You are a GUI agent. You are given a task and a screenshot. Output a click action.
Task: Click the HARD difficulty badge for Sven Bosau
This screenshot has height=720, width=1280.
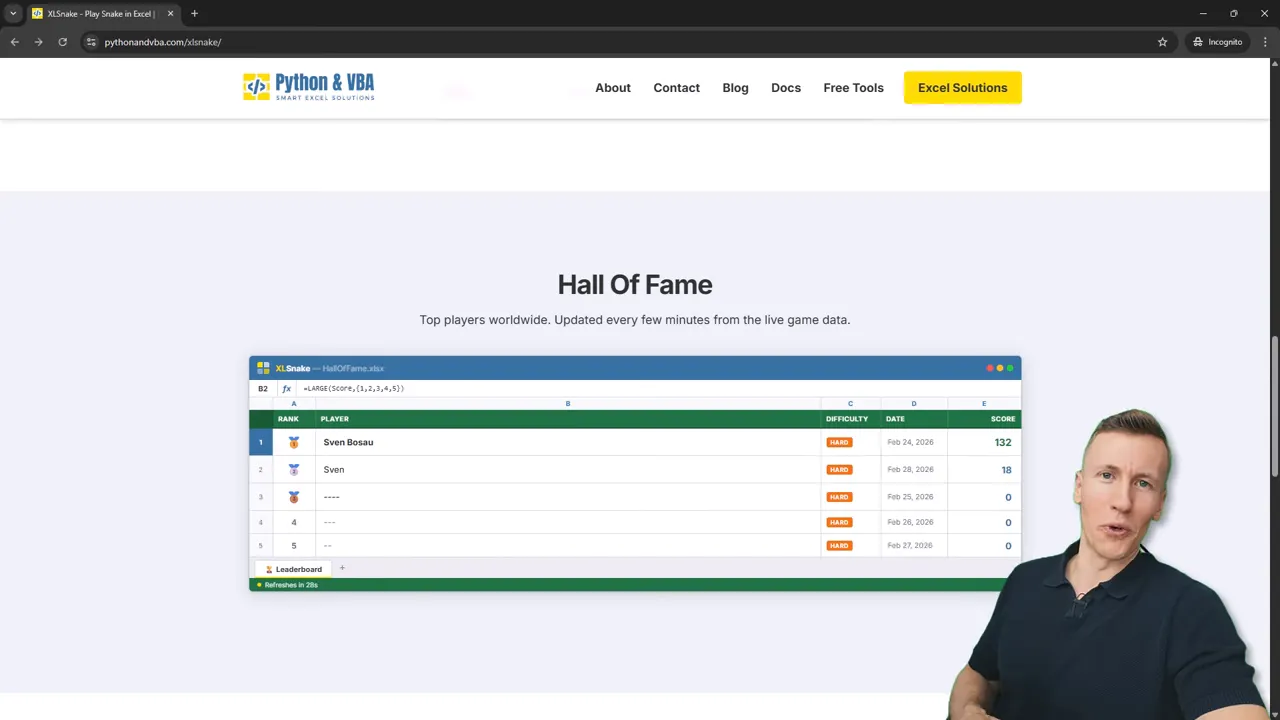click(x=839, y=442)
